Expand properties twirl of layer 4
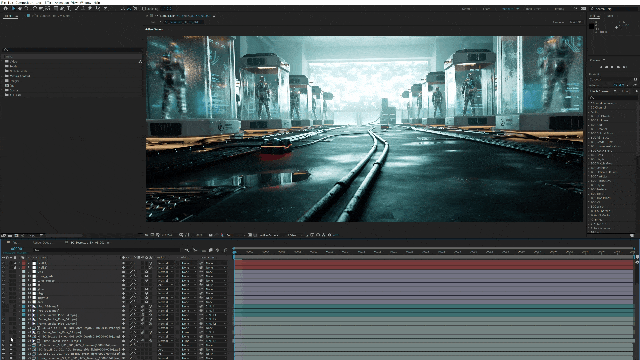640x360 pixels. pyautogui.click(x=19, y=276)
